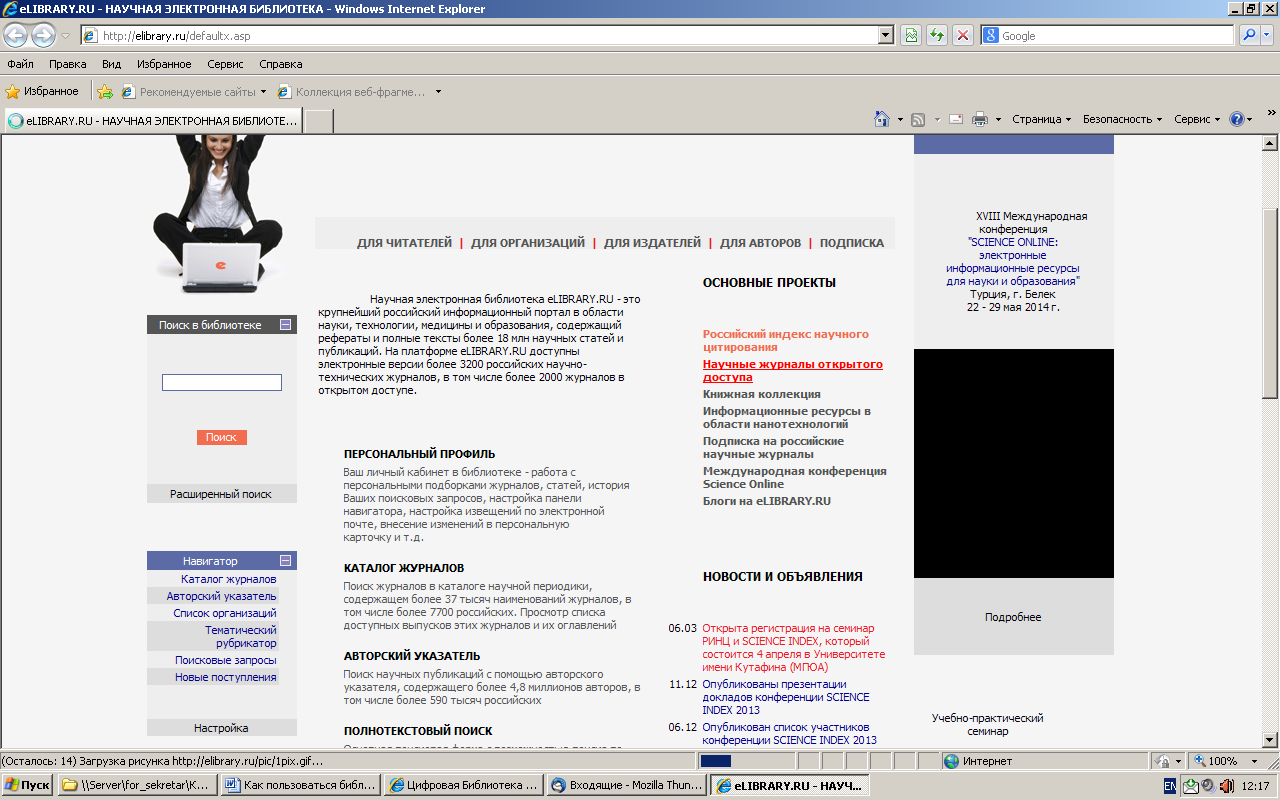Click the RSS feeds icon in command bar

pos(918,119)
